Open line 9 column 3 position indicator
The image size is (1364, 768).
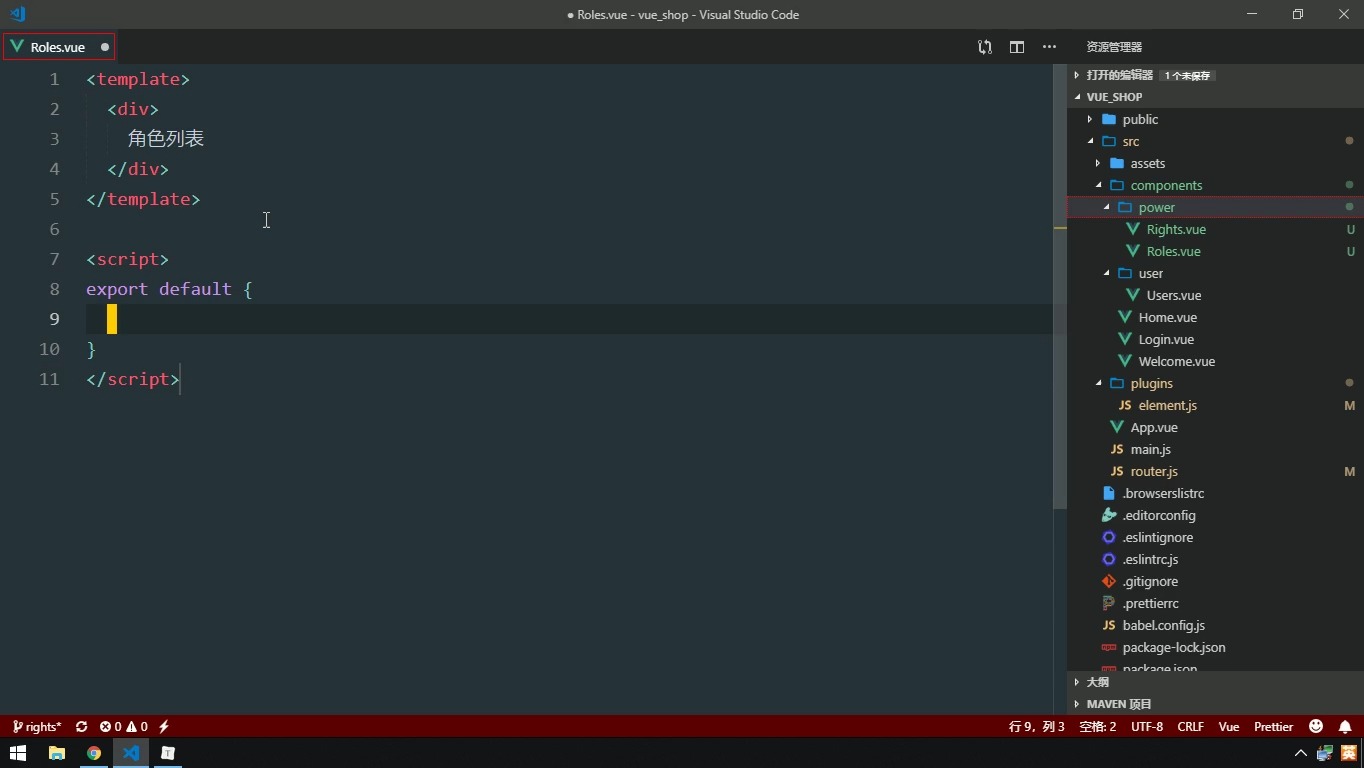pos(1037,727)
